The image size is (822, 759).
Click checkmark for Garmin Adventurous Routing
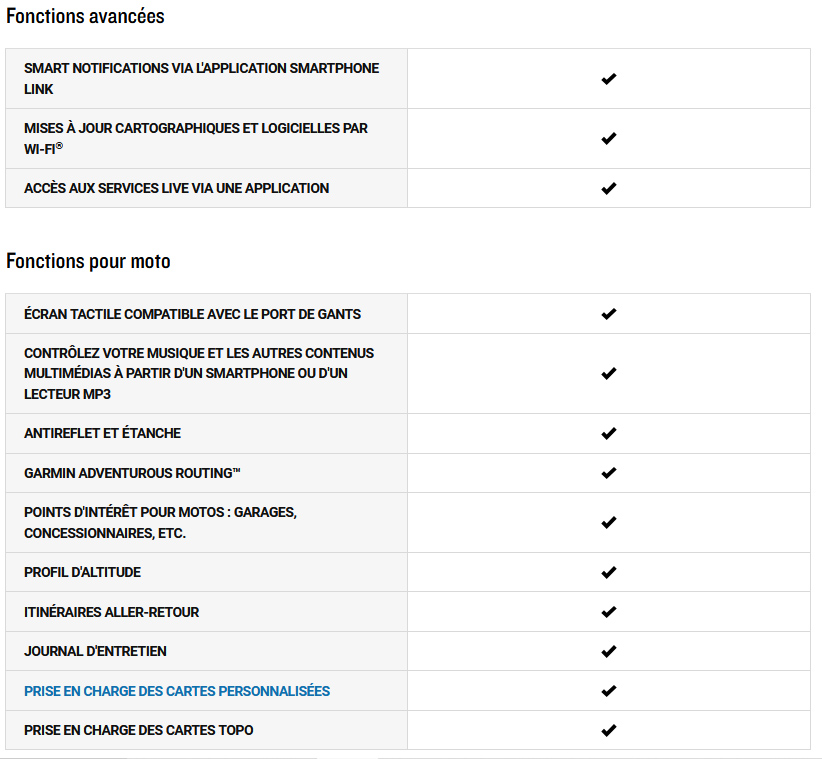(609, 473)
